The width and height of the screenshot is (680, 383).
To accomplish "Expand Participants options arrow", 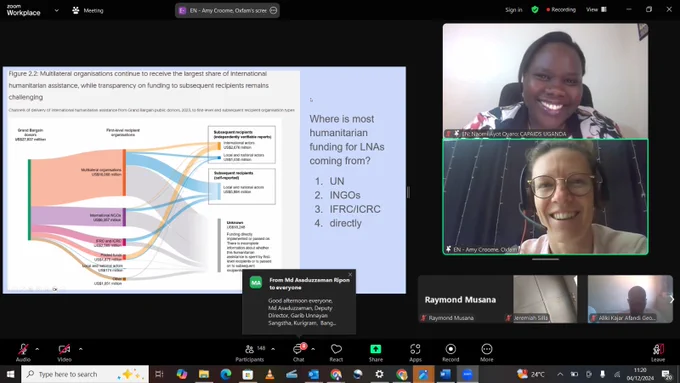I will point(273,349).
